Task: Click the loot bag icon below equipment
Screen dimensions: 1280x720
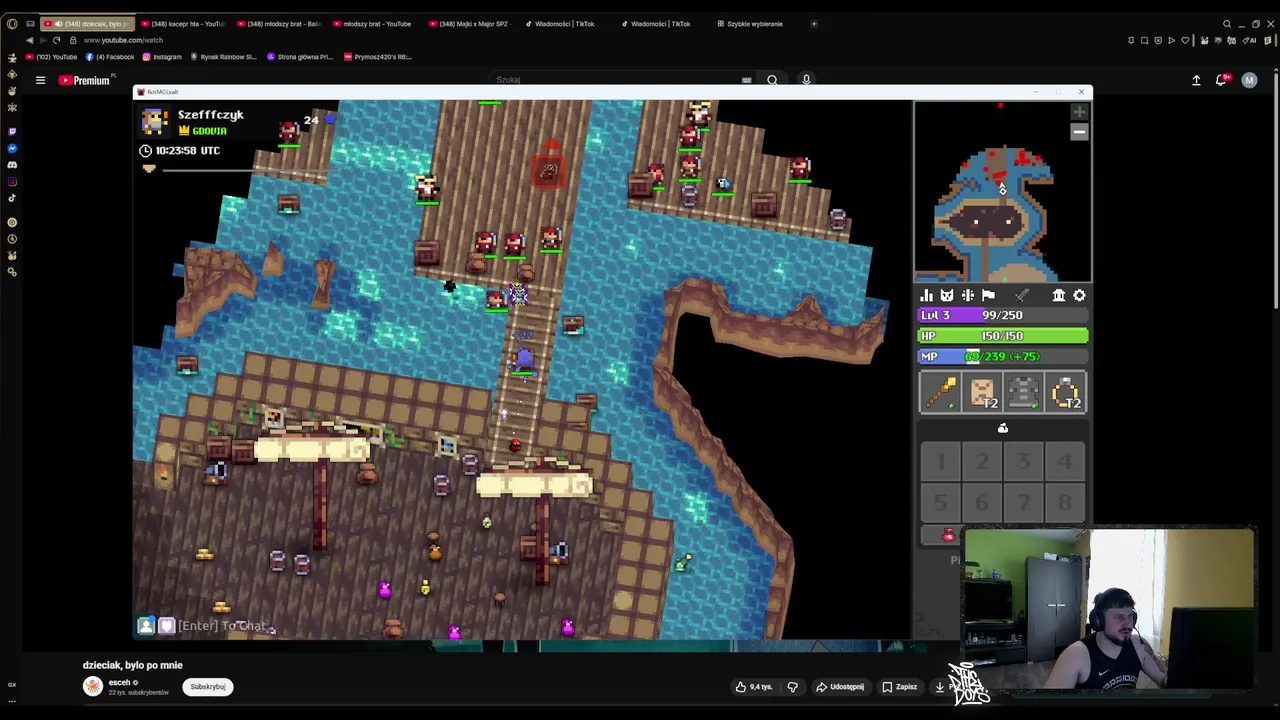Action: 1002,428
